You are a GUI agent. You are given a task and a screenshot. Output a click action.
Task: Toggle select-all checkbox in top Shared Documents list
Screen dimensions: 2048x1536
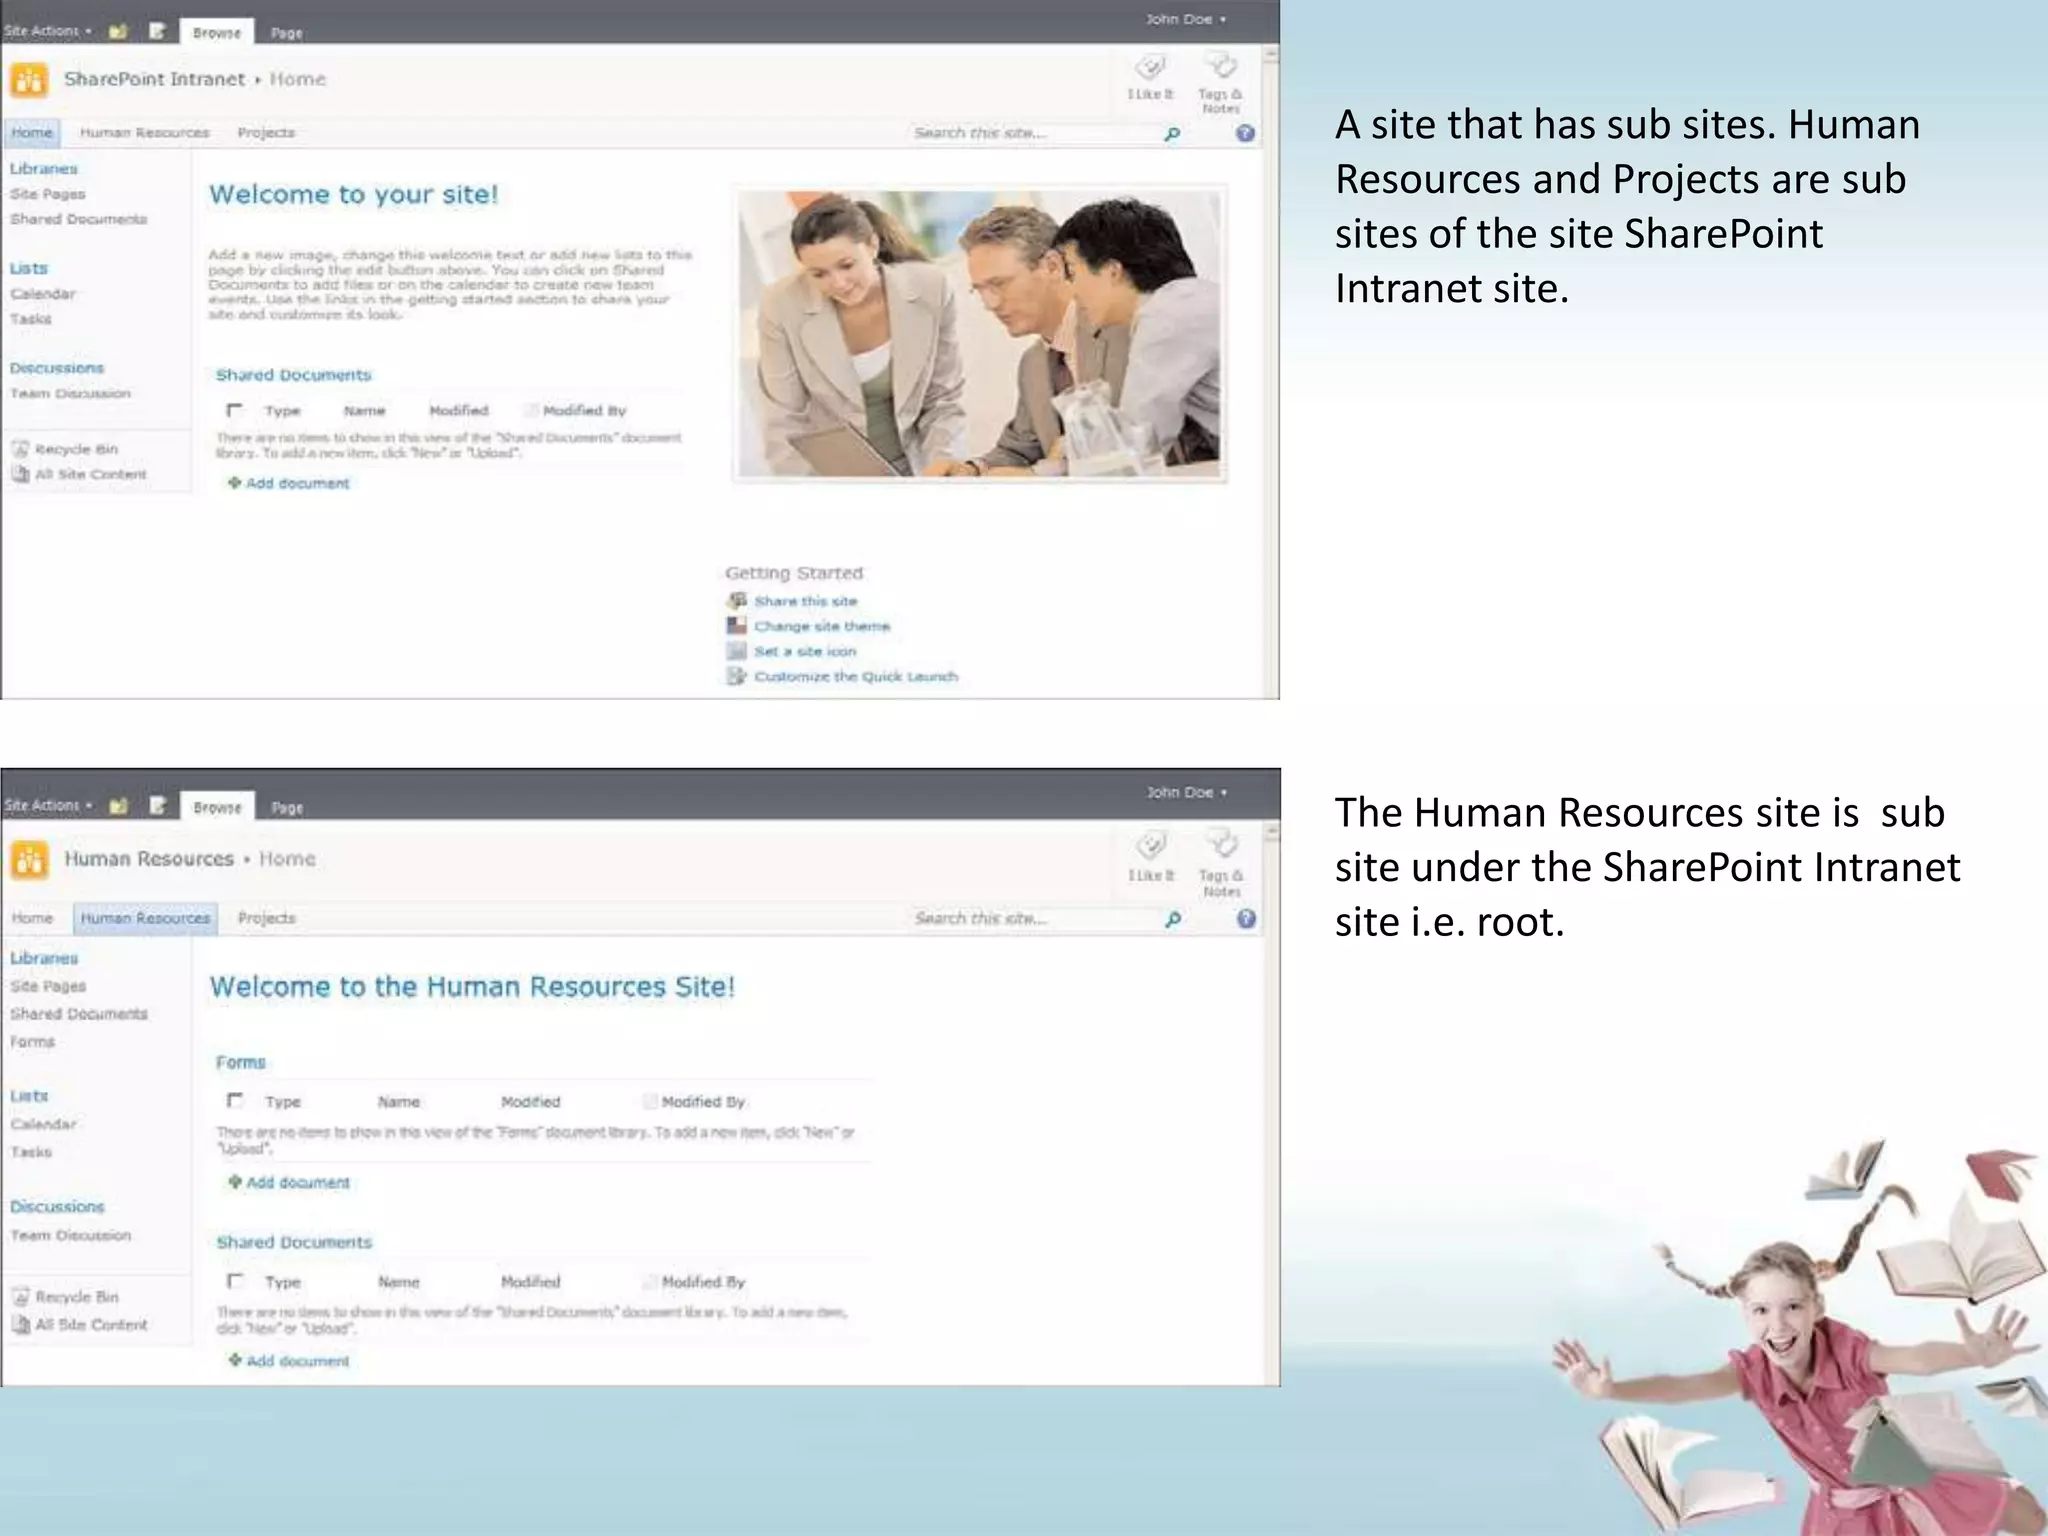234,410
